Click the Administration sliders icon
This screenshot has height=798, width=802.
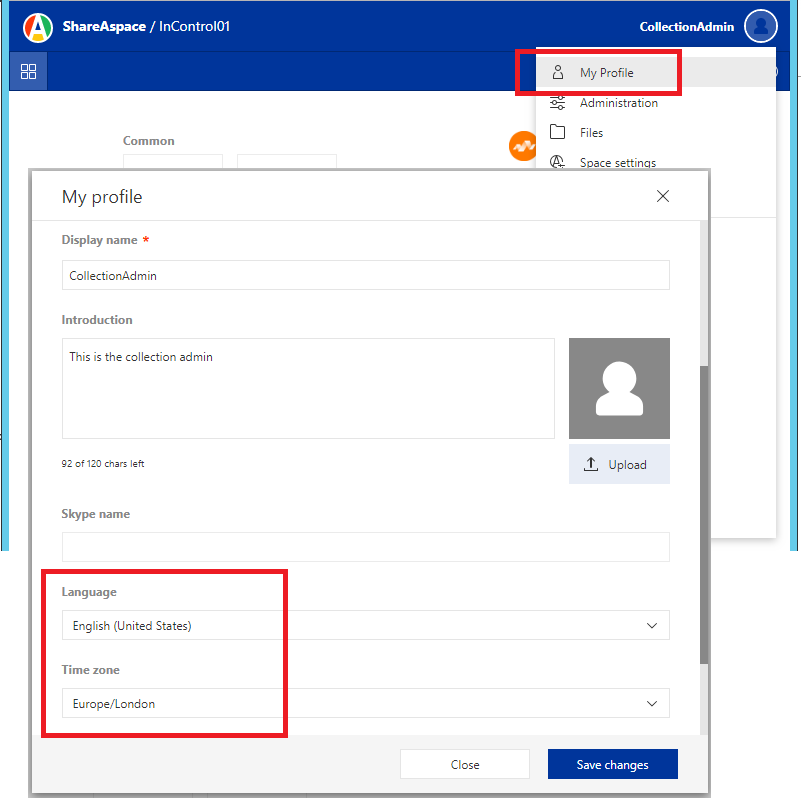coord(557,102)
